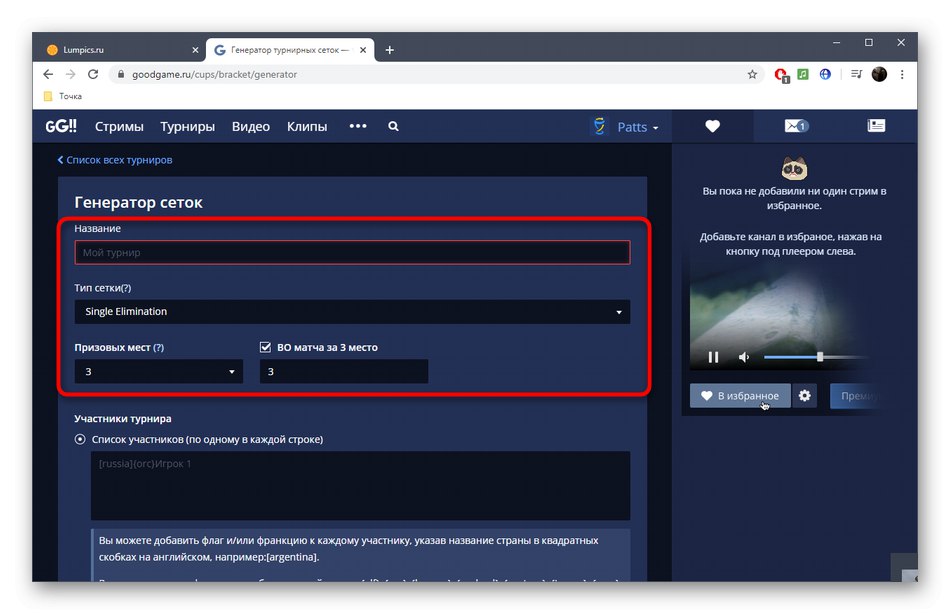Viewport: 950px width, 614px height.
Task: Select the Генератор турнирных сеток tab
Action: point(290,50)
